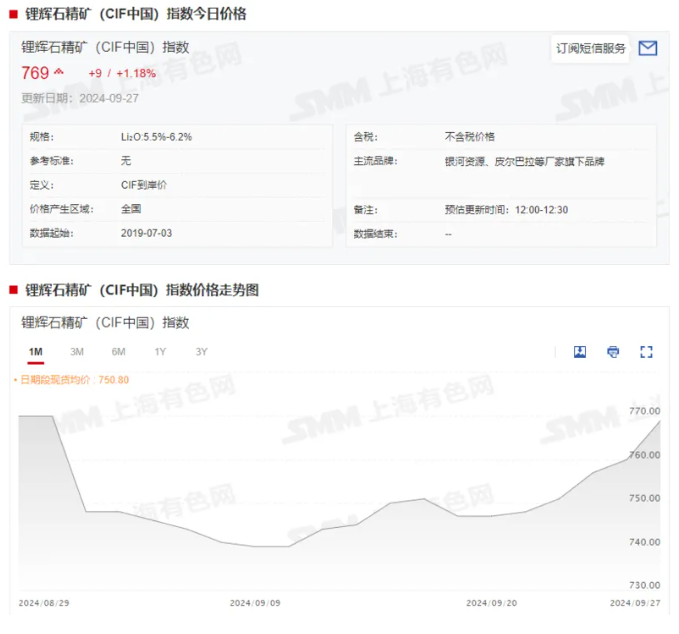
Task: Show the 6M price trend
Action: [x=118, y=352]
